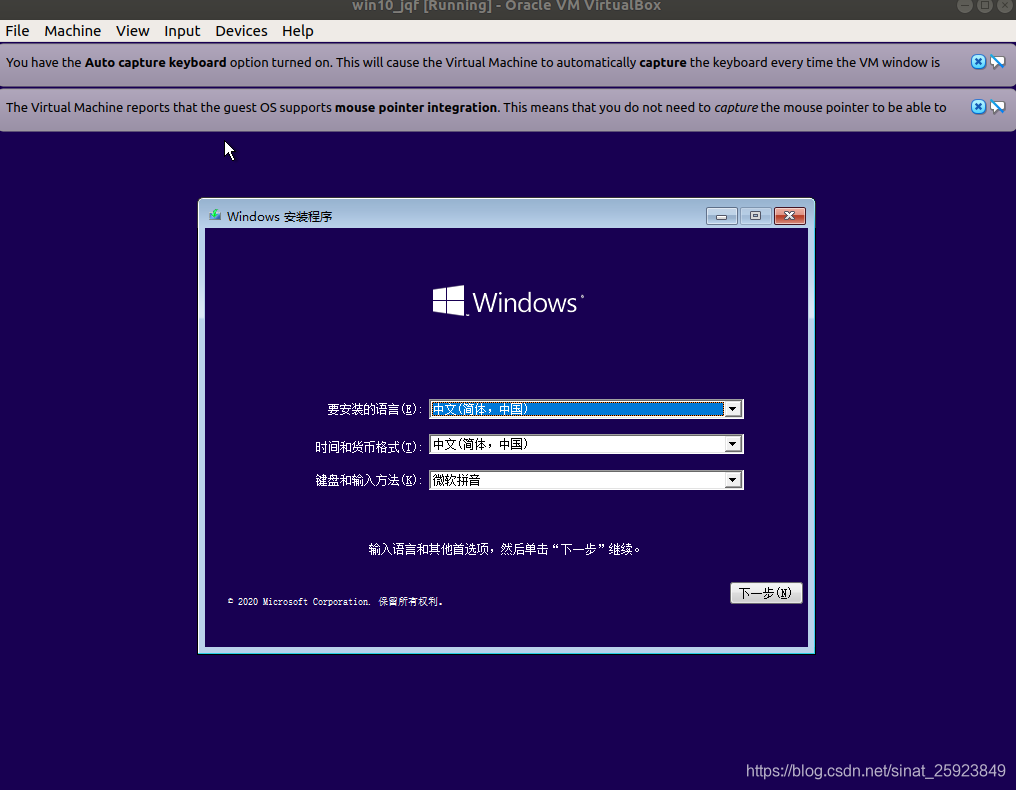Viewport: 1016px width, 790px height.
Task: Open the Input menu
Action: (x=182, y=31)
